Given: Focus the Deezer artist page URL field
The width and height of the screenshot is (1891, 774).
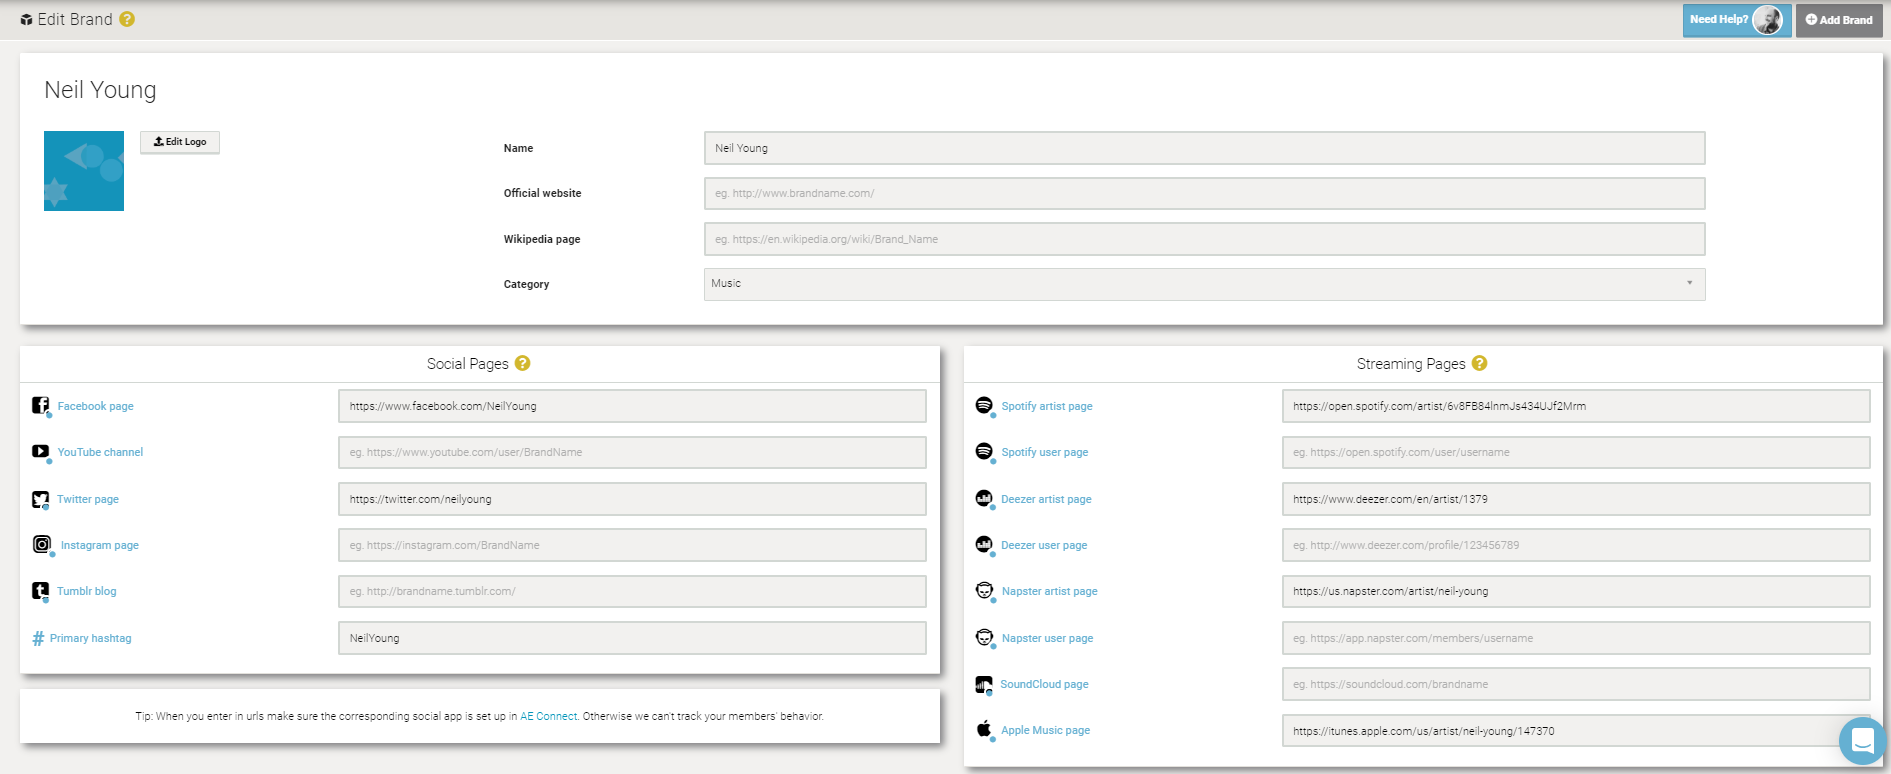Looking at the screenshot, I should (x=1576, y=499).
